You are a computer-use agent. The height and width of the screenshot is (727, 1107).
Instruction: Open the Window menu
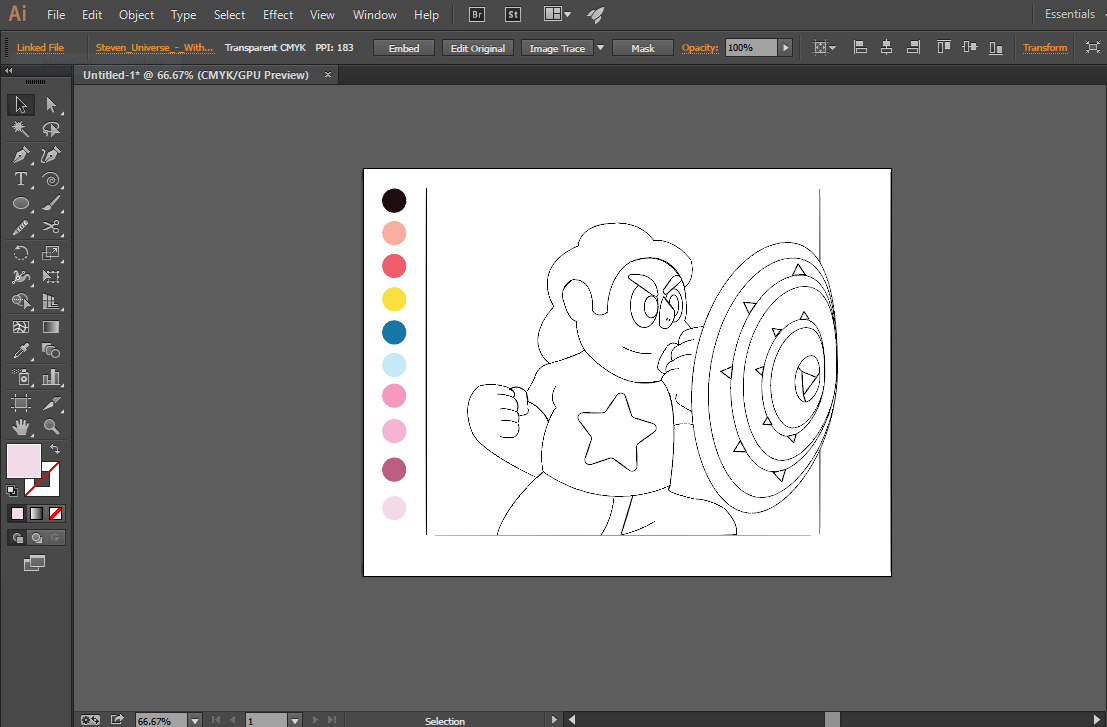[374, 15]
